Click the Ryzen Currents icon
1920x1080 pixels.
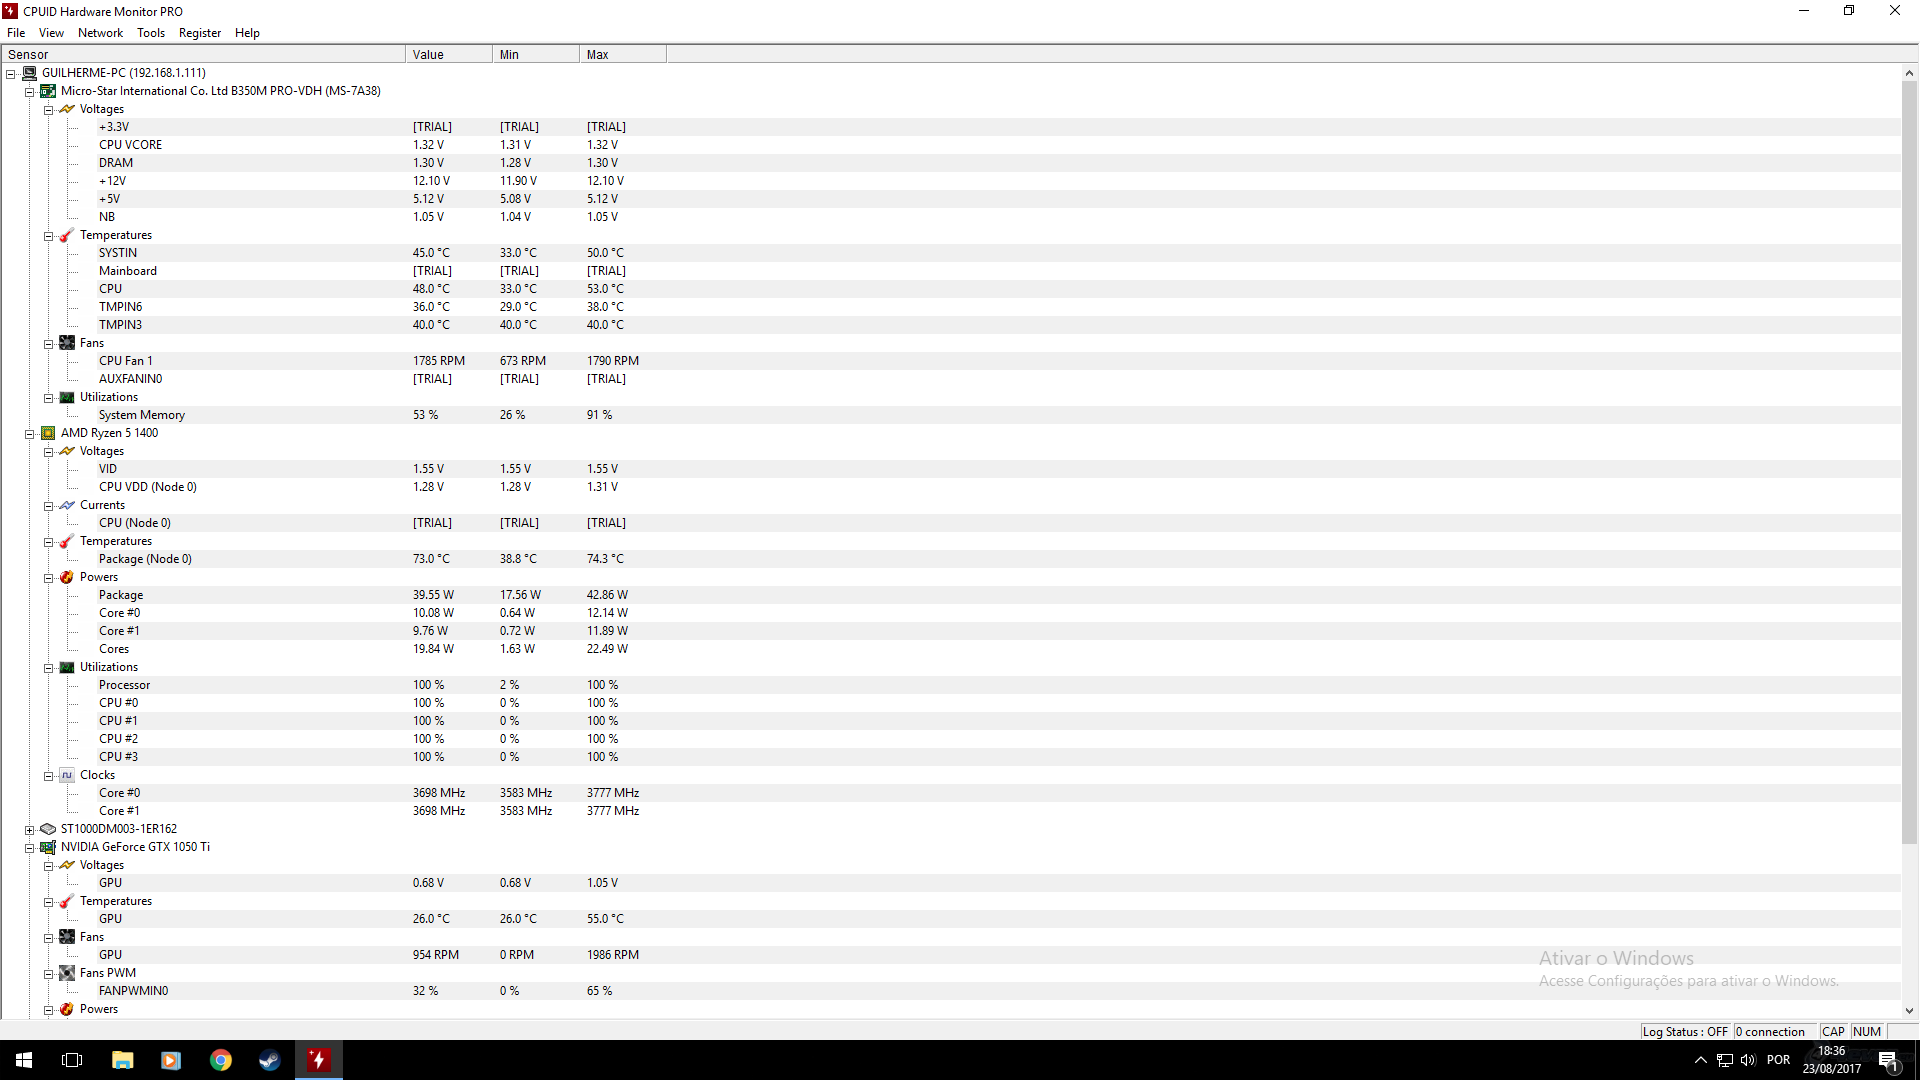67,505
